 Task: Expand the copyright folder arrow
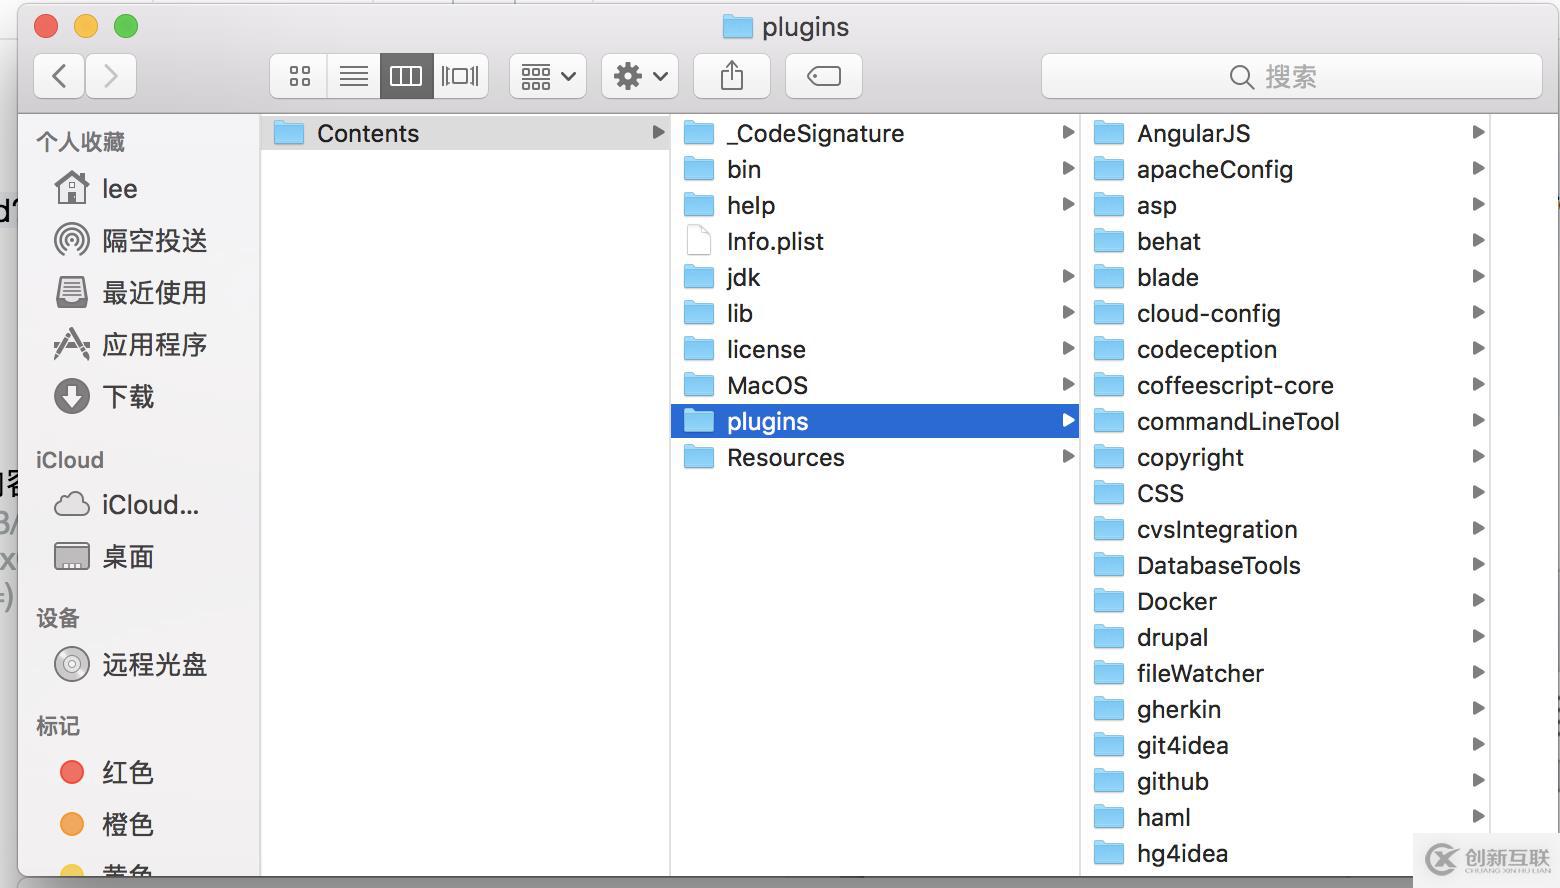1478,456
